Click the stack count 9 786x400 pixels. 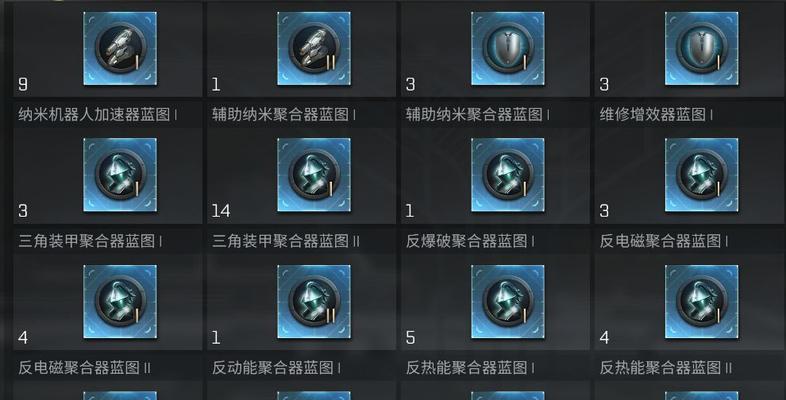pos(23,84)
